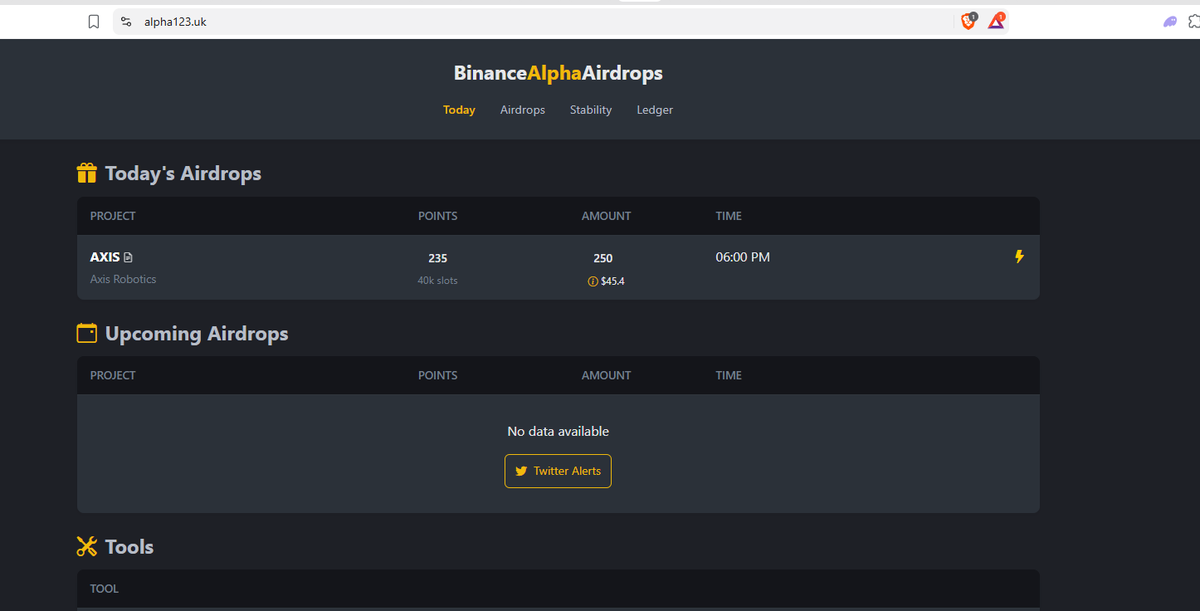Viewport: 1200px width, 611px height.
Task: Click the Axis Robotics subtitle text
Action: 123,280
